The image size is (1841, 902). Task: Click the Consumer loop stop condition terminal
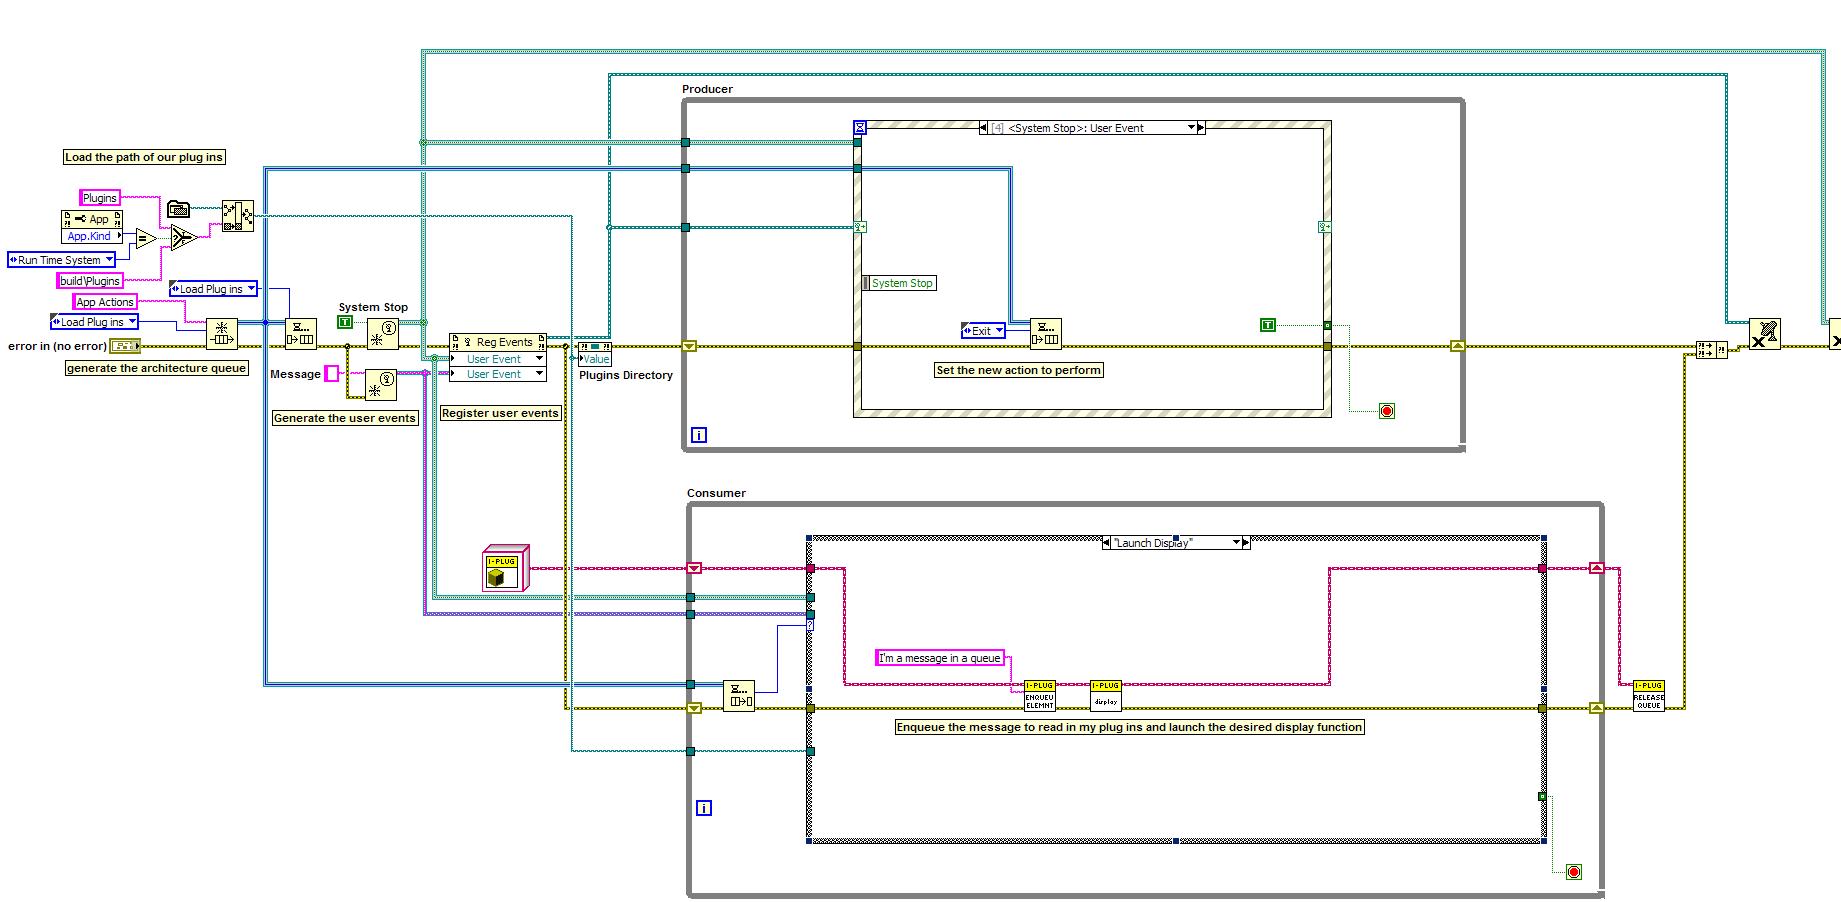coord(1574,872)
